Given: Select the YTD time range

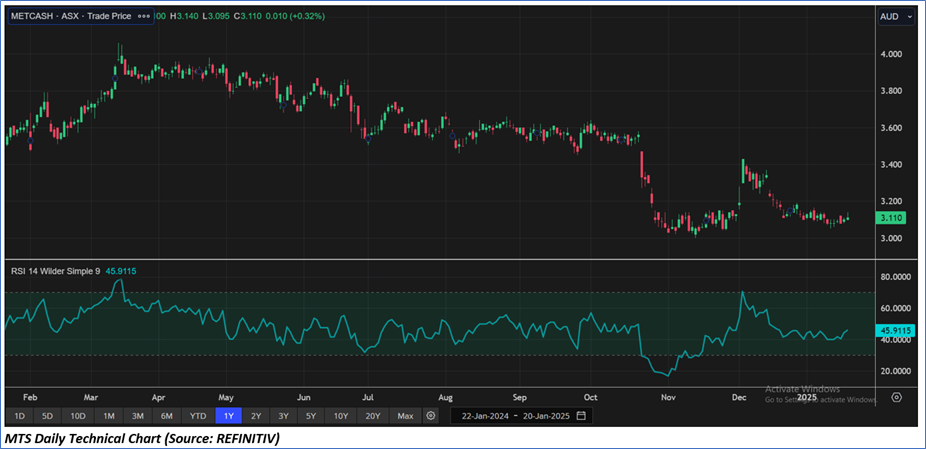Looking at the screenshot, I should pos(198,416).
